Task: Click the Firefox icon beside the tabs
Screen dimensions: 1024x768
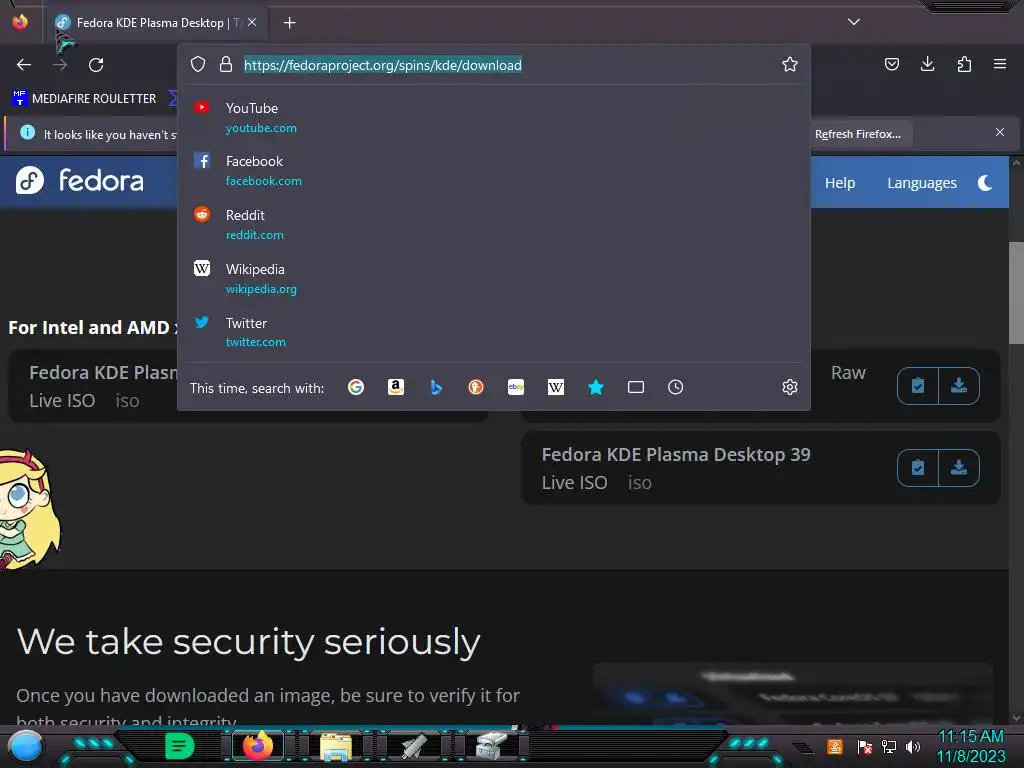Action: pos(20,22)
